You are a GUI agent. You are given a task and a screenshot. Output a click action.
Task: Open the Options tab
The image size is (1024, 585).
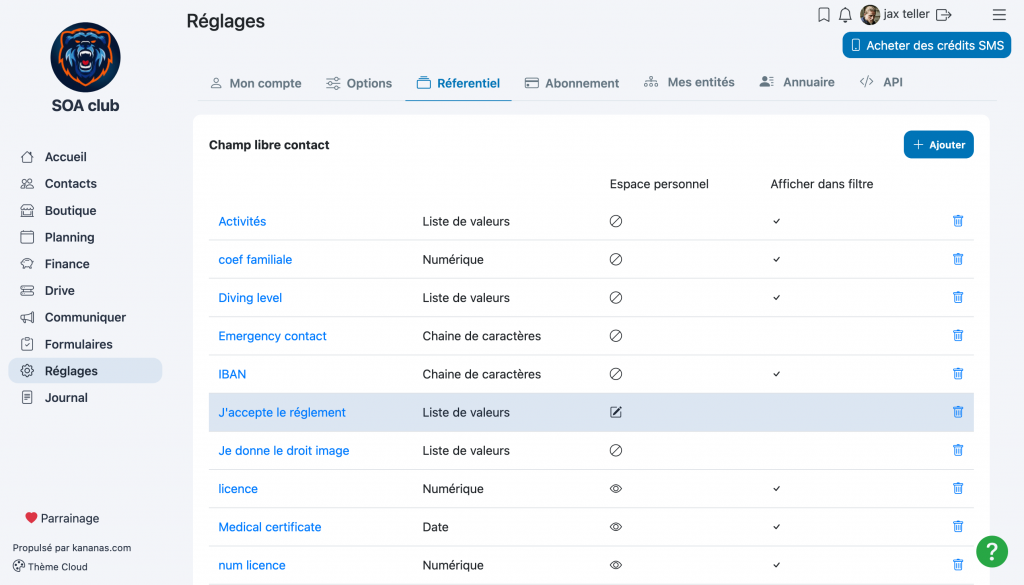(359, 83)
